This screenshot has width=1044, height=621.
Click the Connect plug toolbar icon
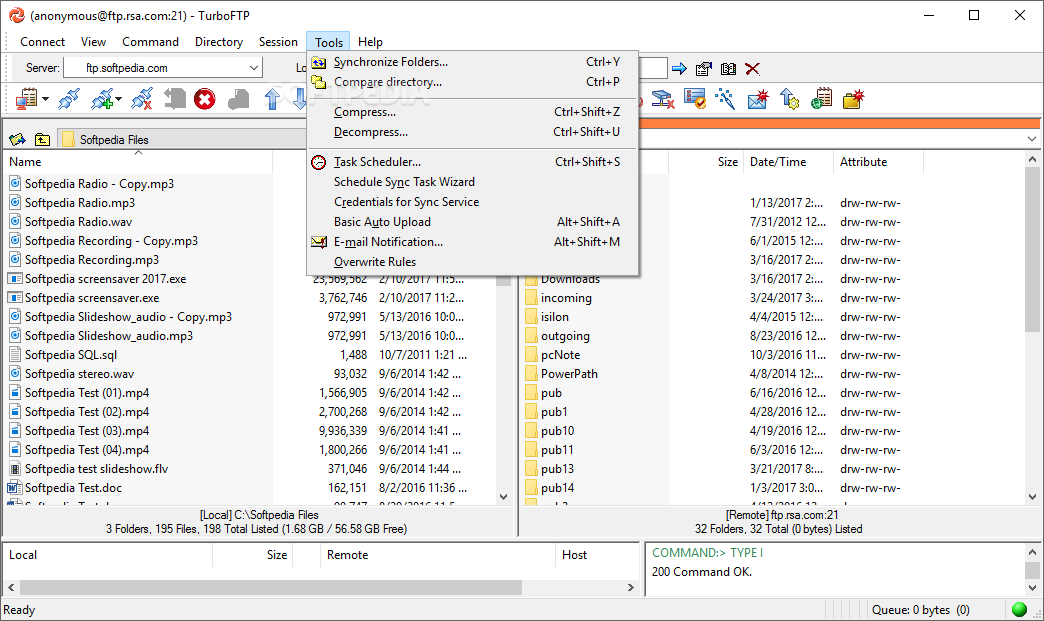click(x=69, y=99)
